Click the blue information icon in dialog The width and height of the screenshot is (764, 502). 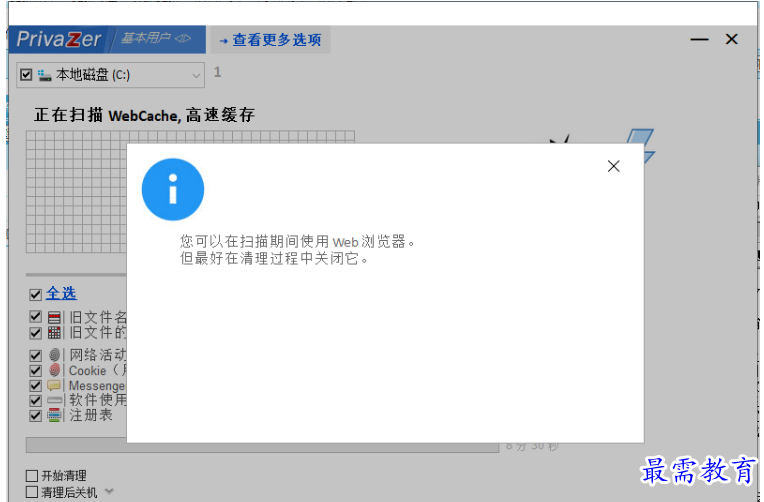pyautogui.click(x=172, y=189)
